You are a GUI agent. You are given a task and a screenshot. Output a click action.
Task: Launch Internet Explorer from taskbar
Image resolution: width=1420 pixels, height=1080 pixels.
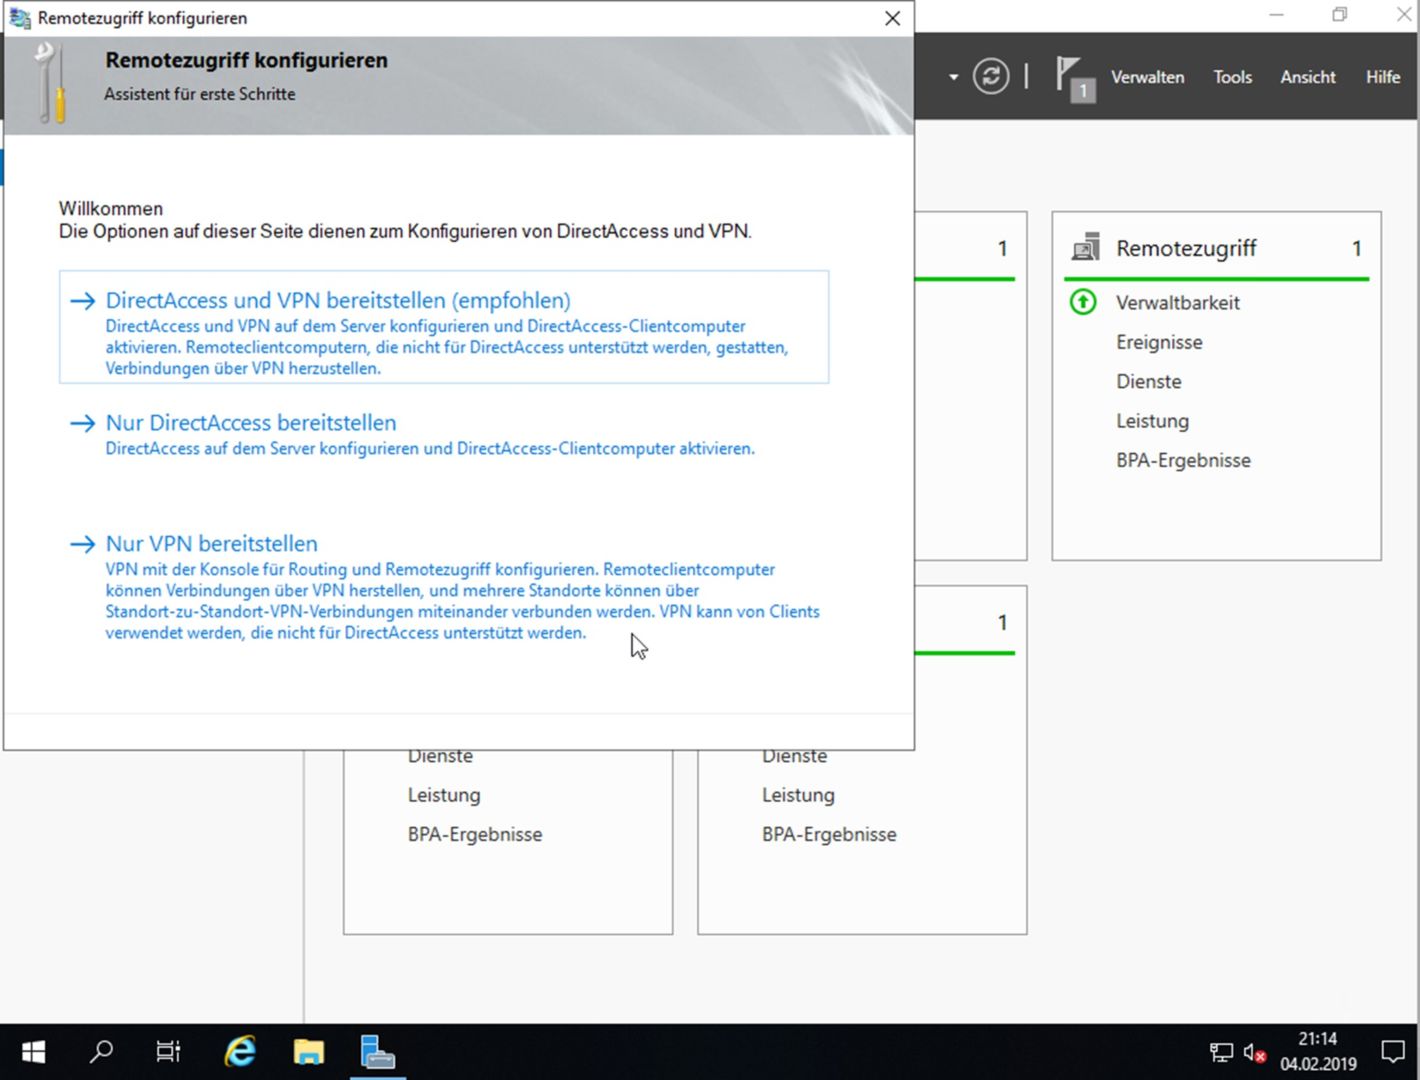(x=240, y=1052)
